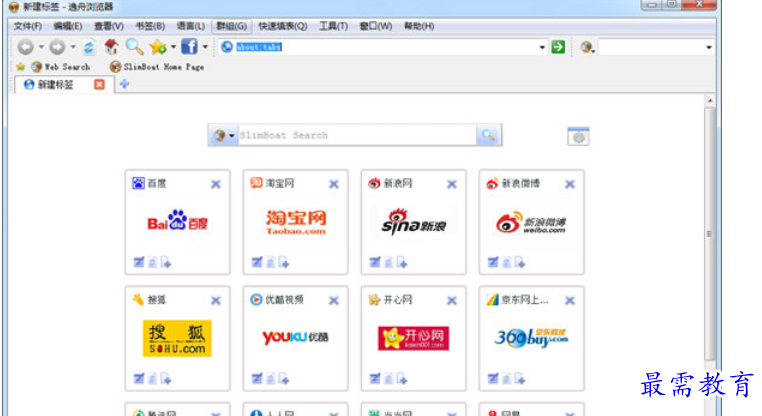Open the Web Search bookmark link
This screenshot has height=416, width=762.
(61, 67)
